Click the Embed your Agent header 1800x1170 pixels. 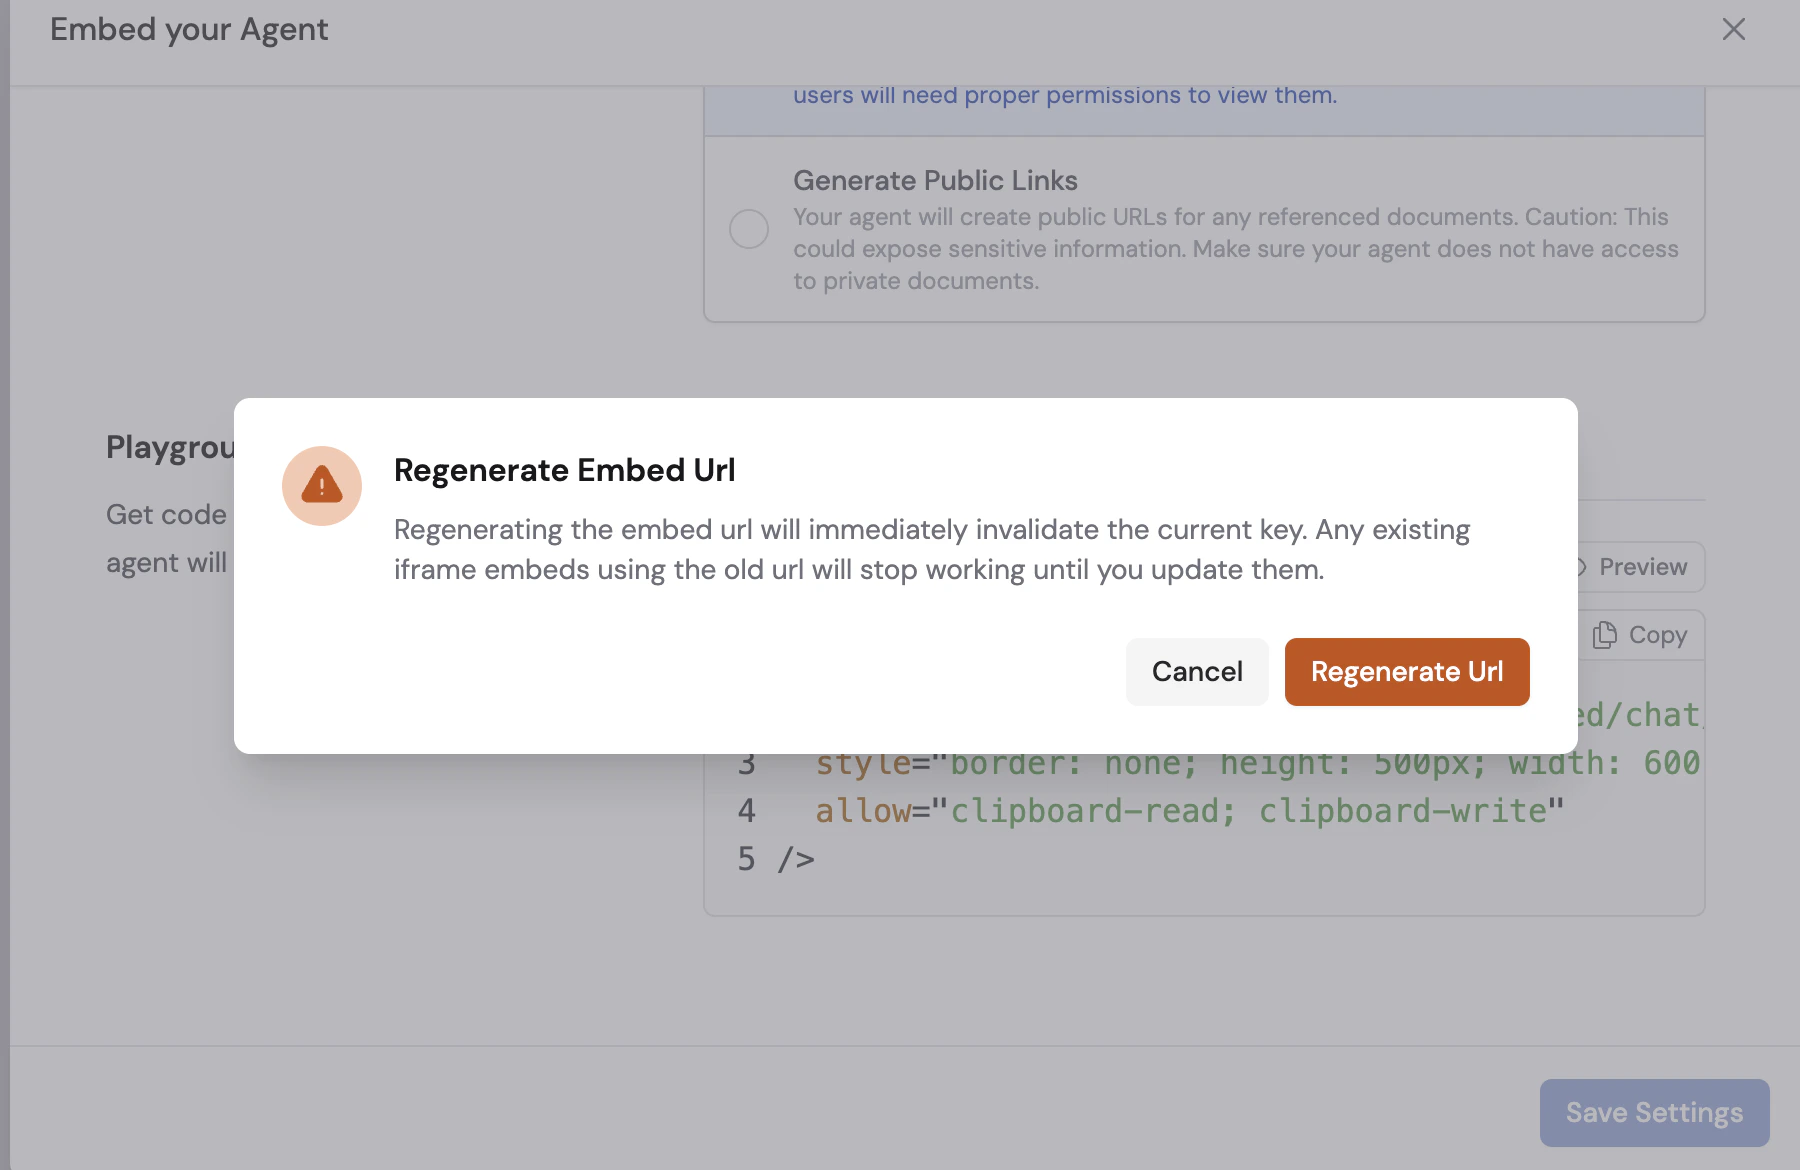pos(190,29)
